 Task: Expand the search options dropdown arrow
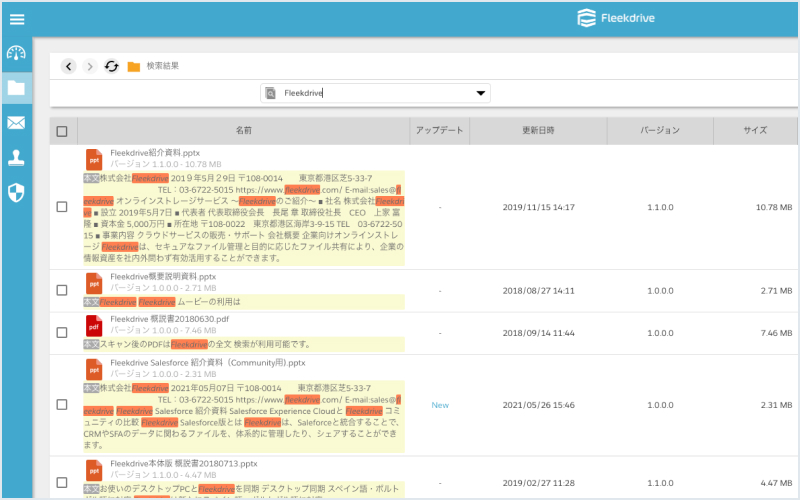480,93
